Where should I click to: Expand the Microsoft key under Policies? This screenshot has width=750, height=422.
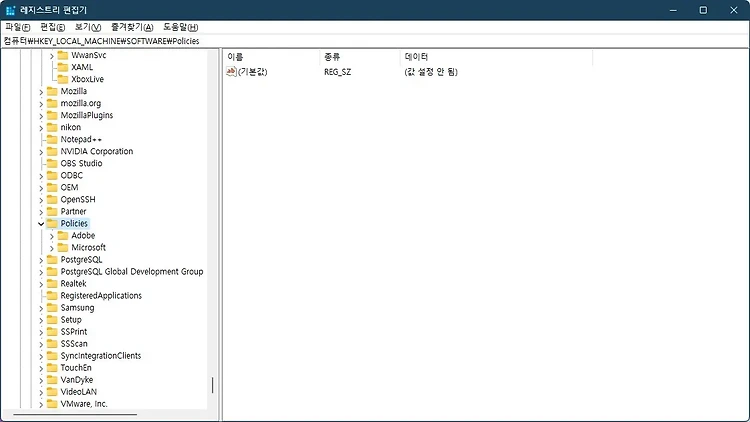[x=52, y=248]
